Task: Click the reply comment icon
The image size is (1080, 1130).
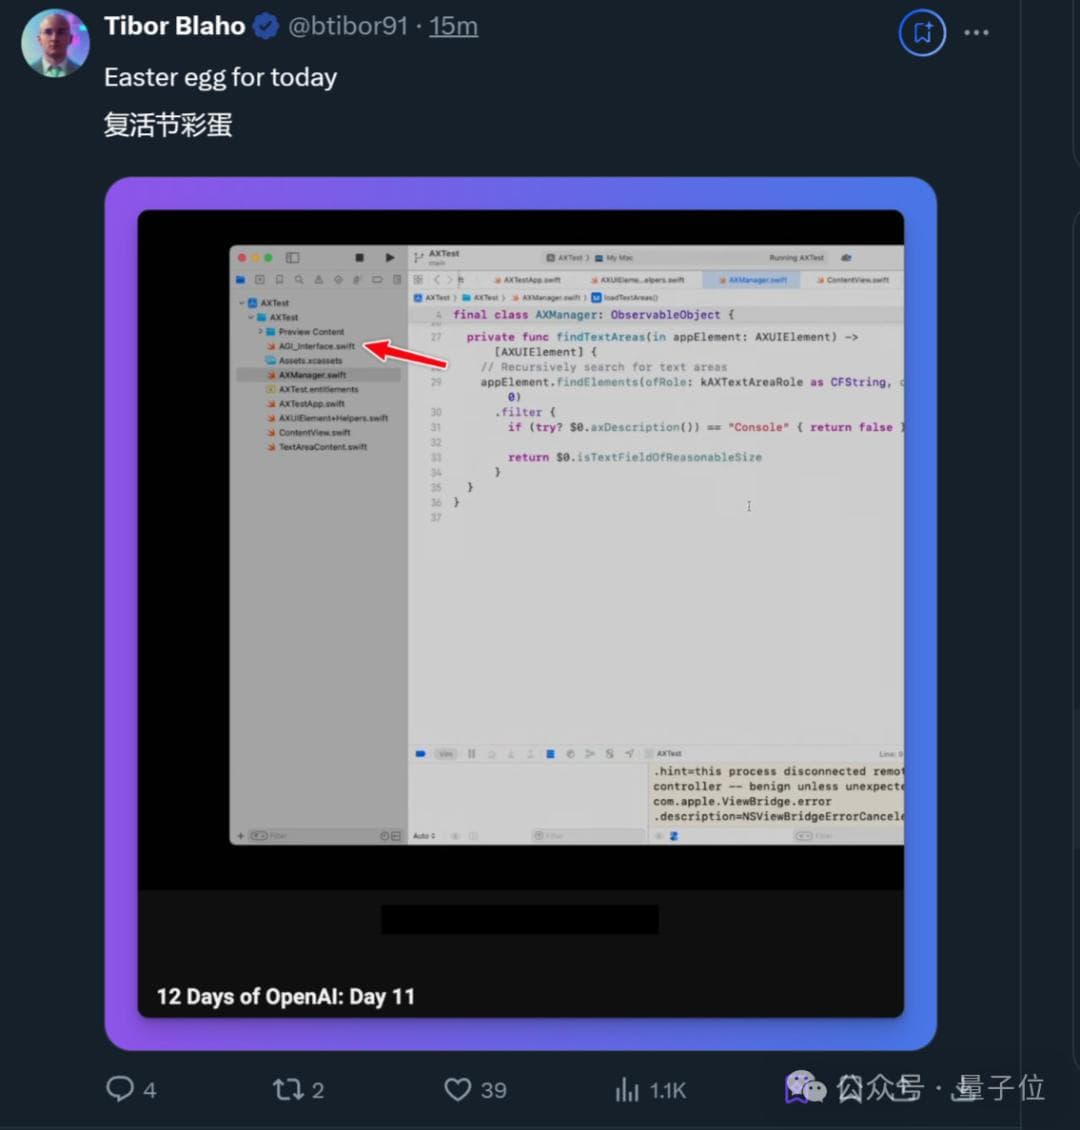Action: pos(120,1088)
